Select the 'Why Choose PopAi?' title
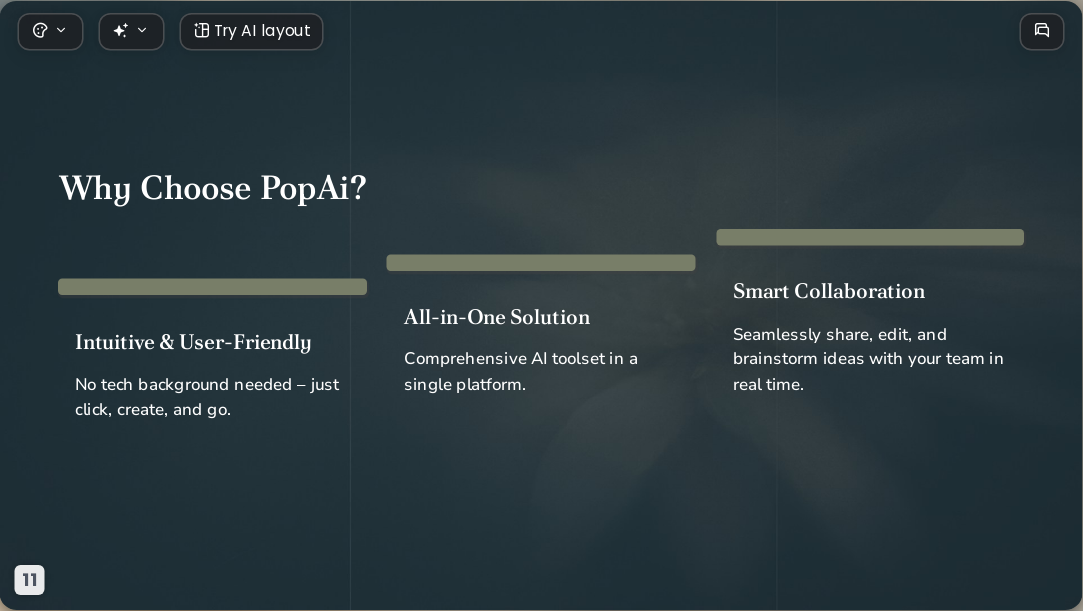 [x=213, y=188]
